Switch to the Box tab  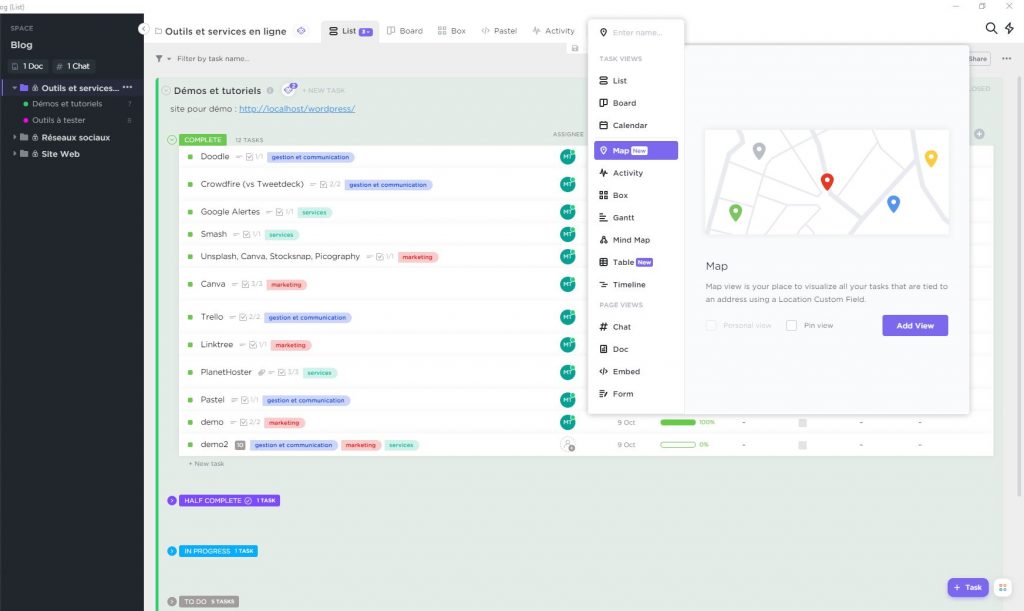(x=452, y=31)
